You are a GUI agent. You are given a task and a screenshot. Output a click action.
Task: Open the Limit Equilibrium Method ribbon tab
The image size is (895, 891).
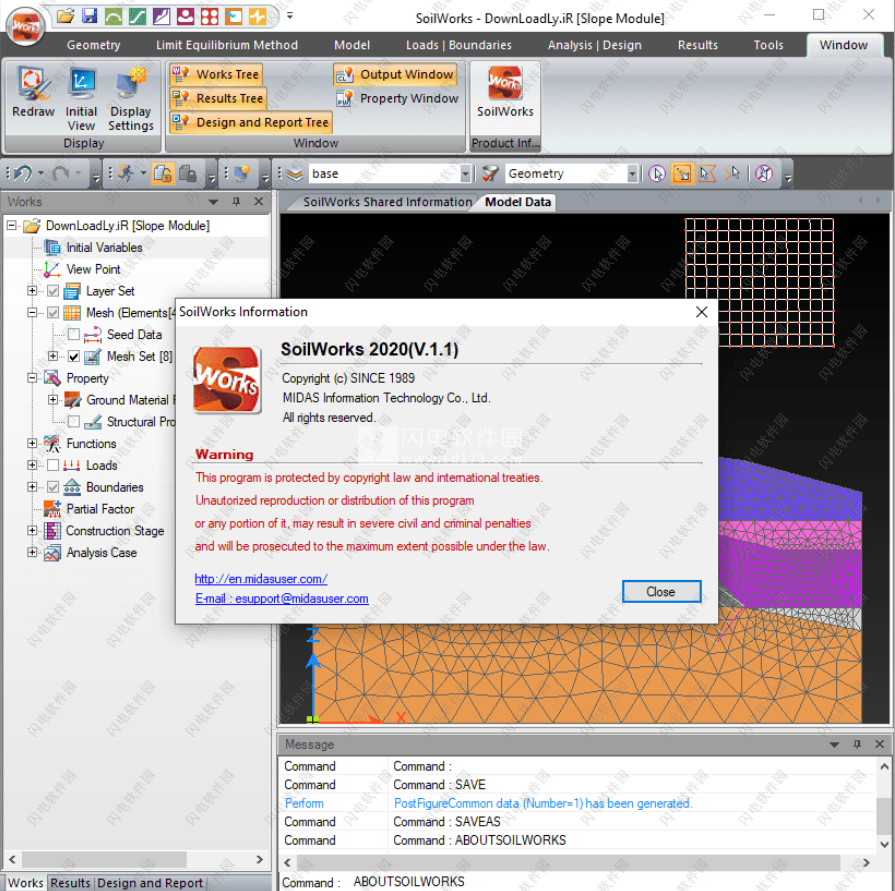pos(227,45)
